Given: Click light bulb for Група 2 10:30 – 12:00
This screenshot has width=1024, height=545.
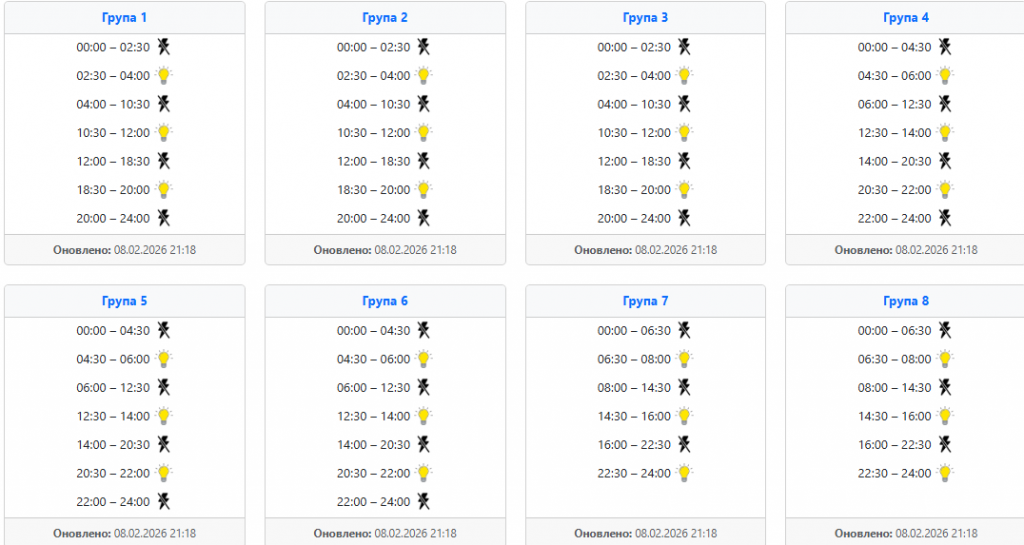Looking at the screenshot, I should pyautogui.click(x=424, y=132).
